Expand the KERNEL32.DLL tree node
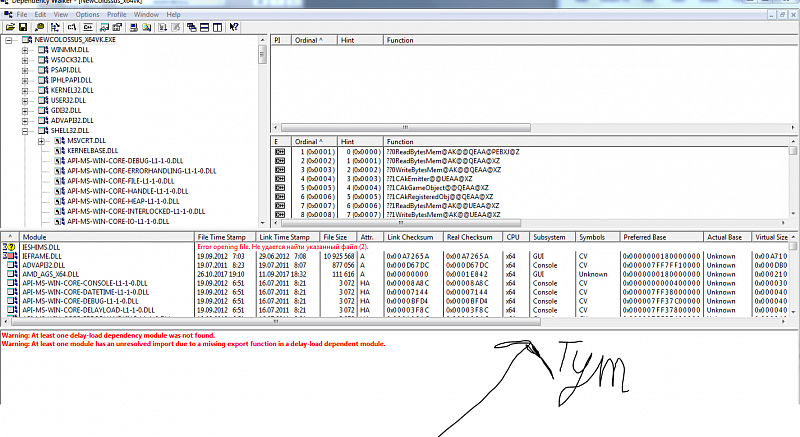800x437 pixels. 25,90
